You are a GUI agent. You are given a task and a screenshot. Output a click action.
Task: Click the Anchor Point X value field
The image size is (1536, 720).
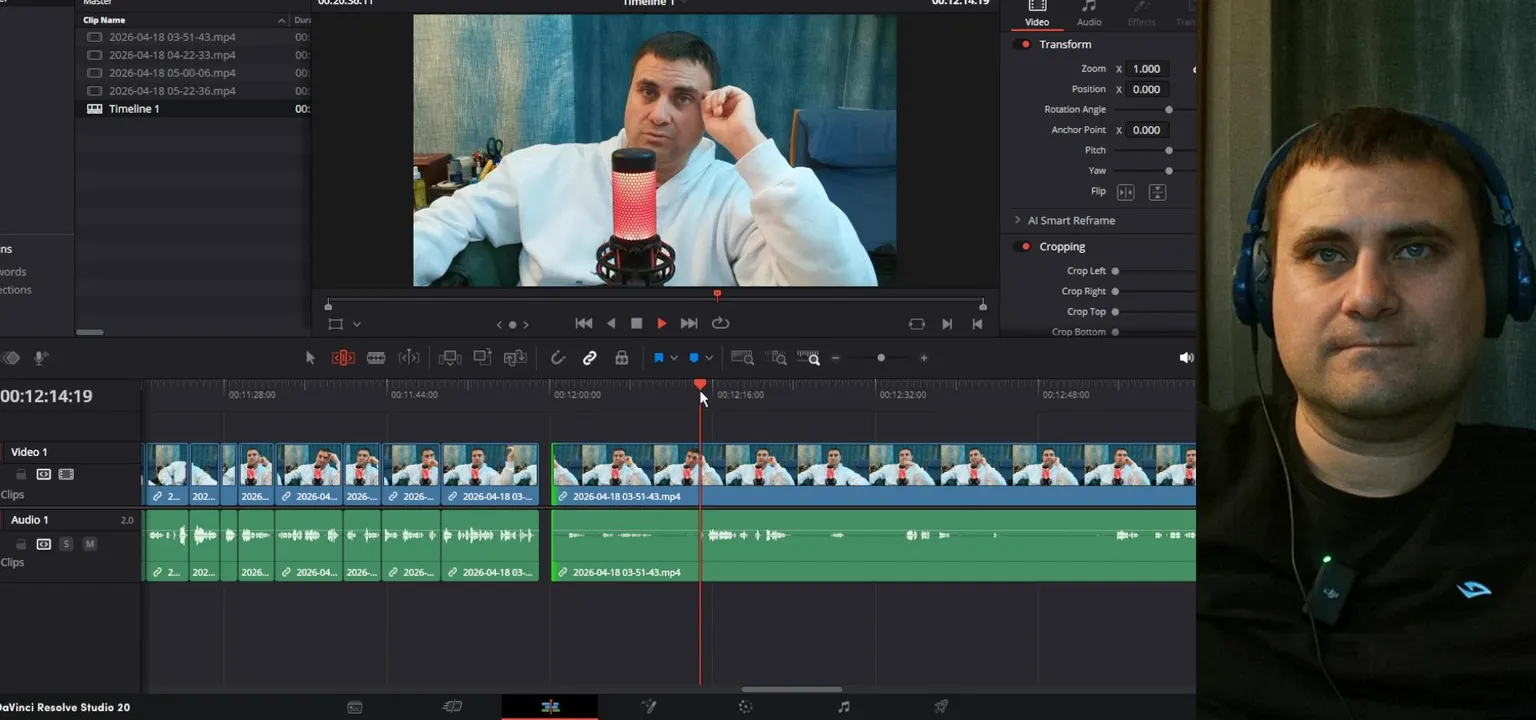point(1147,130)
